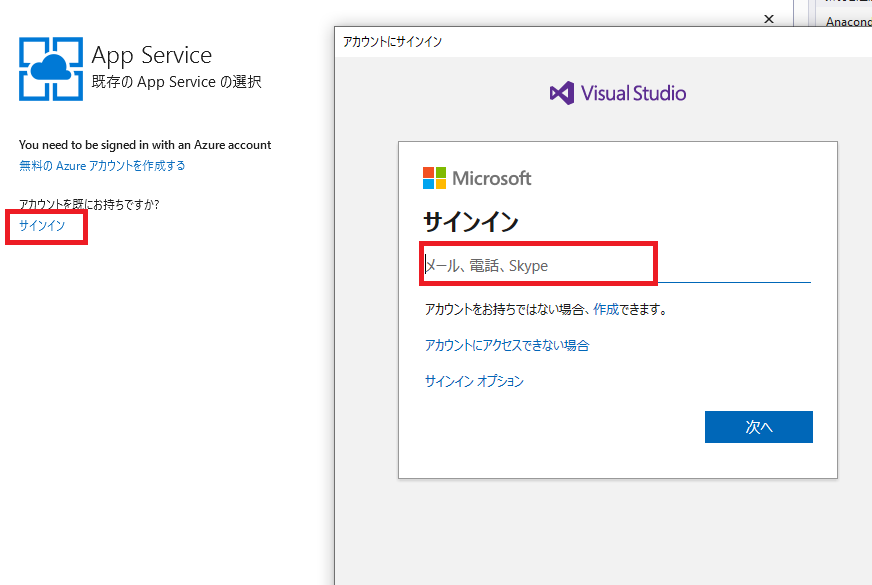Click the 'You need to be signed in' message
Screen dimensions: 872x585
[x=145, y=145]
